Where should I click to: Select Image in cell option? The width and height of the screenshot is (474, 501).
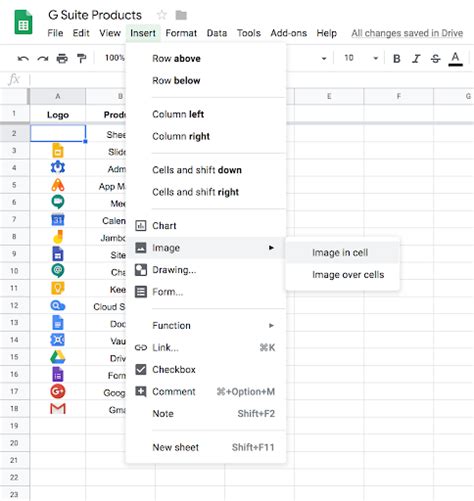342,252
